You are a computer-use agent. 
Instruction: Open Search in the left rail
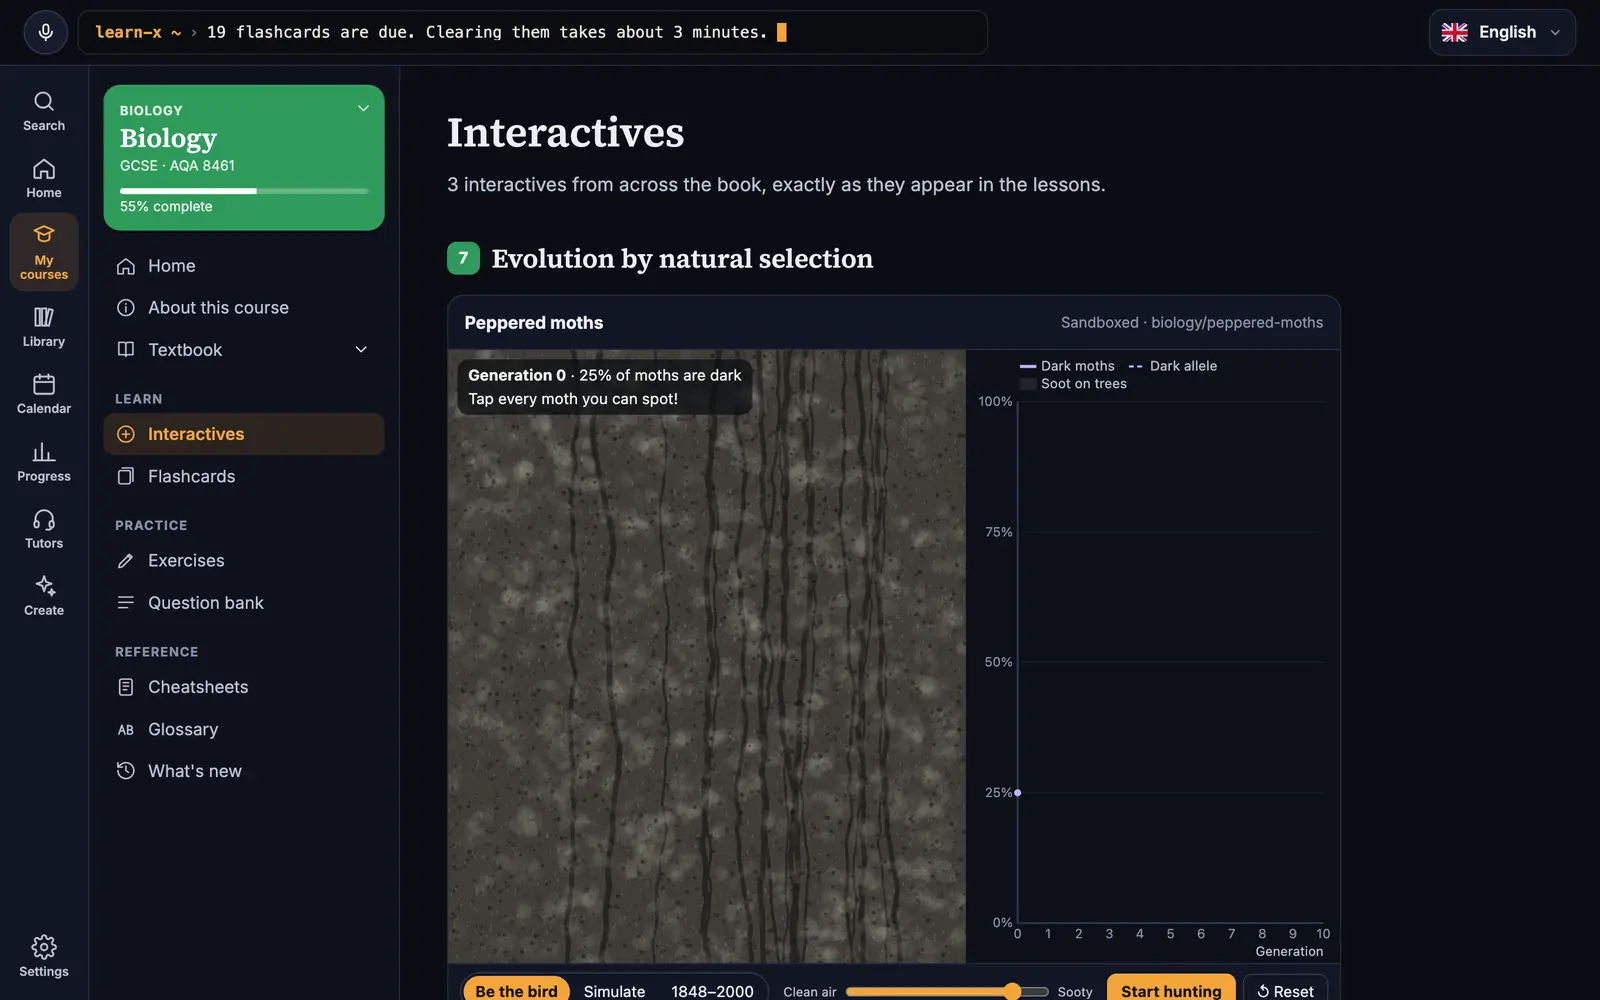tap(44, 111)
